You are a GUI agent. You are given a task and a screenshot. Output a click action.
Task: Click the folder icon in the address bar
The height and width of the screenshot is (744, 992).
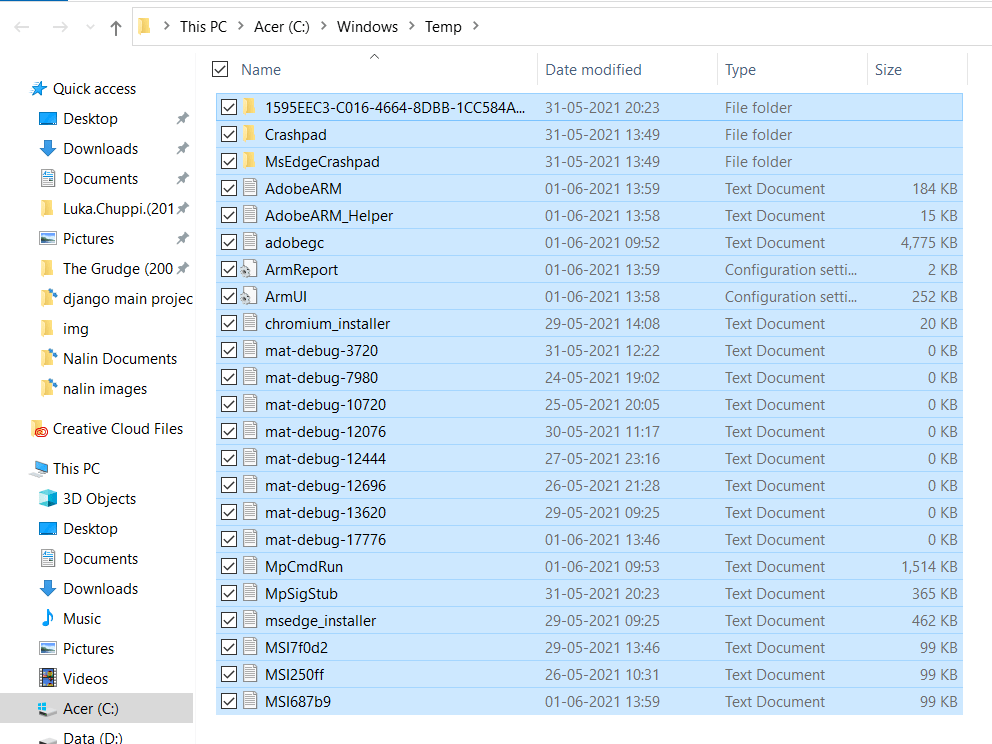click(x=145, y=26)
